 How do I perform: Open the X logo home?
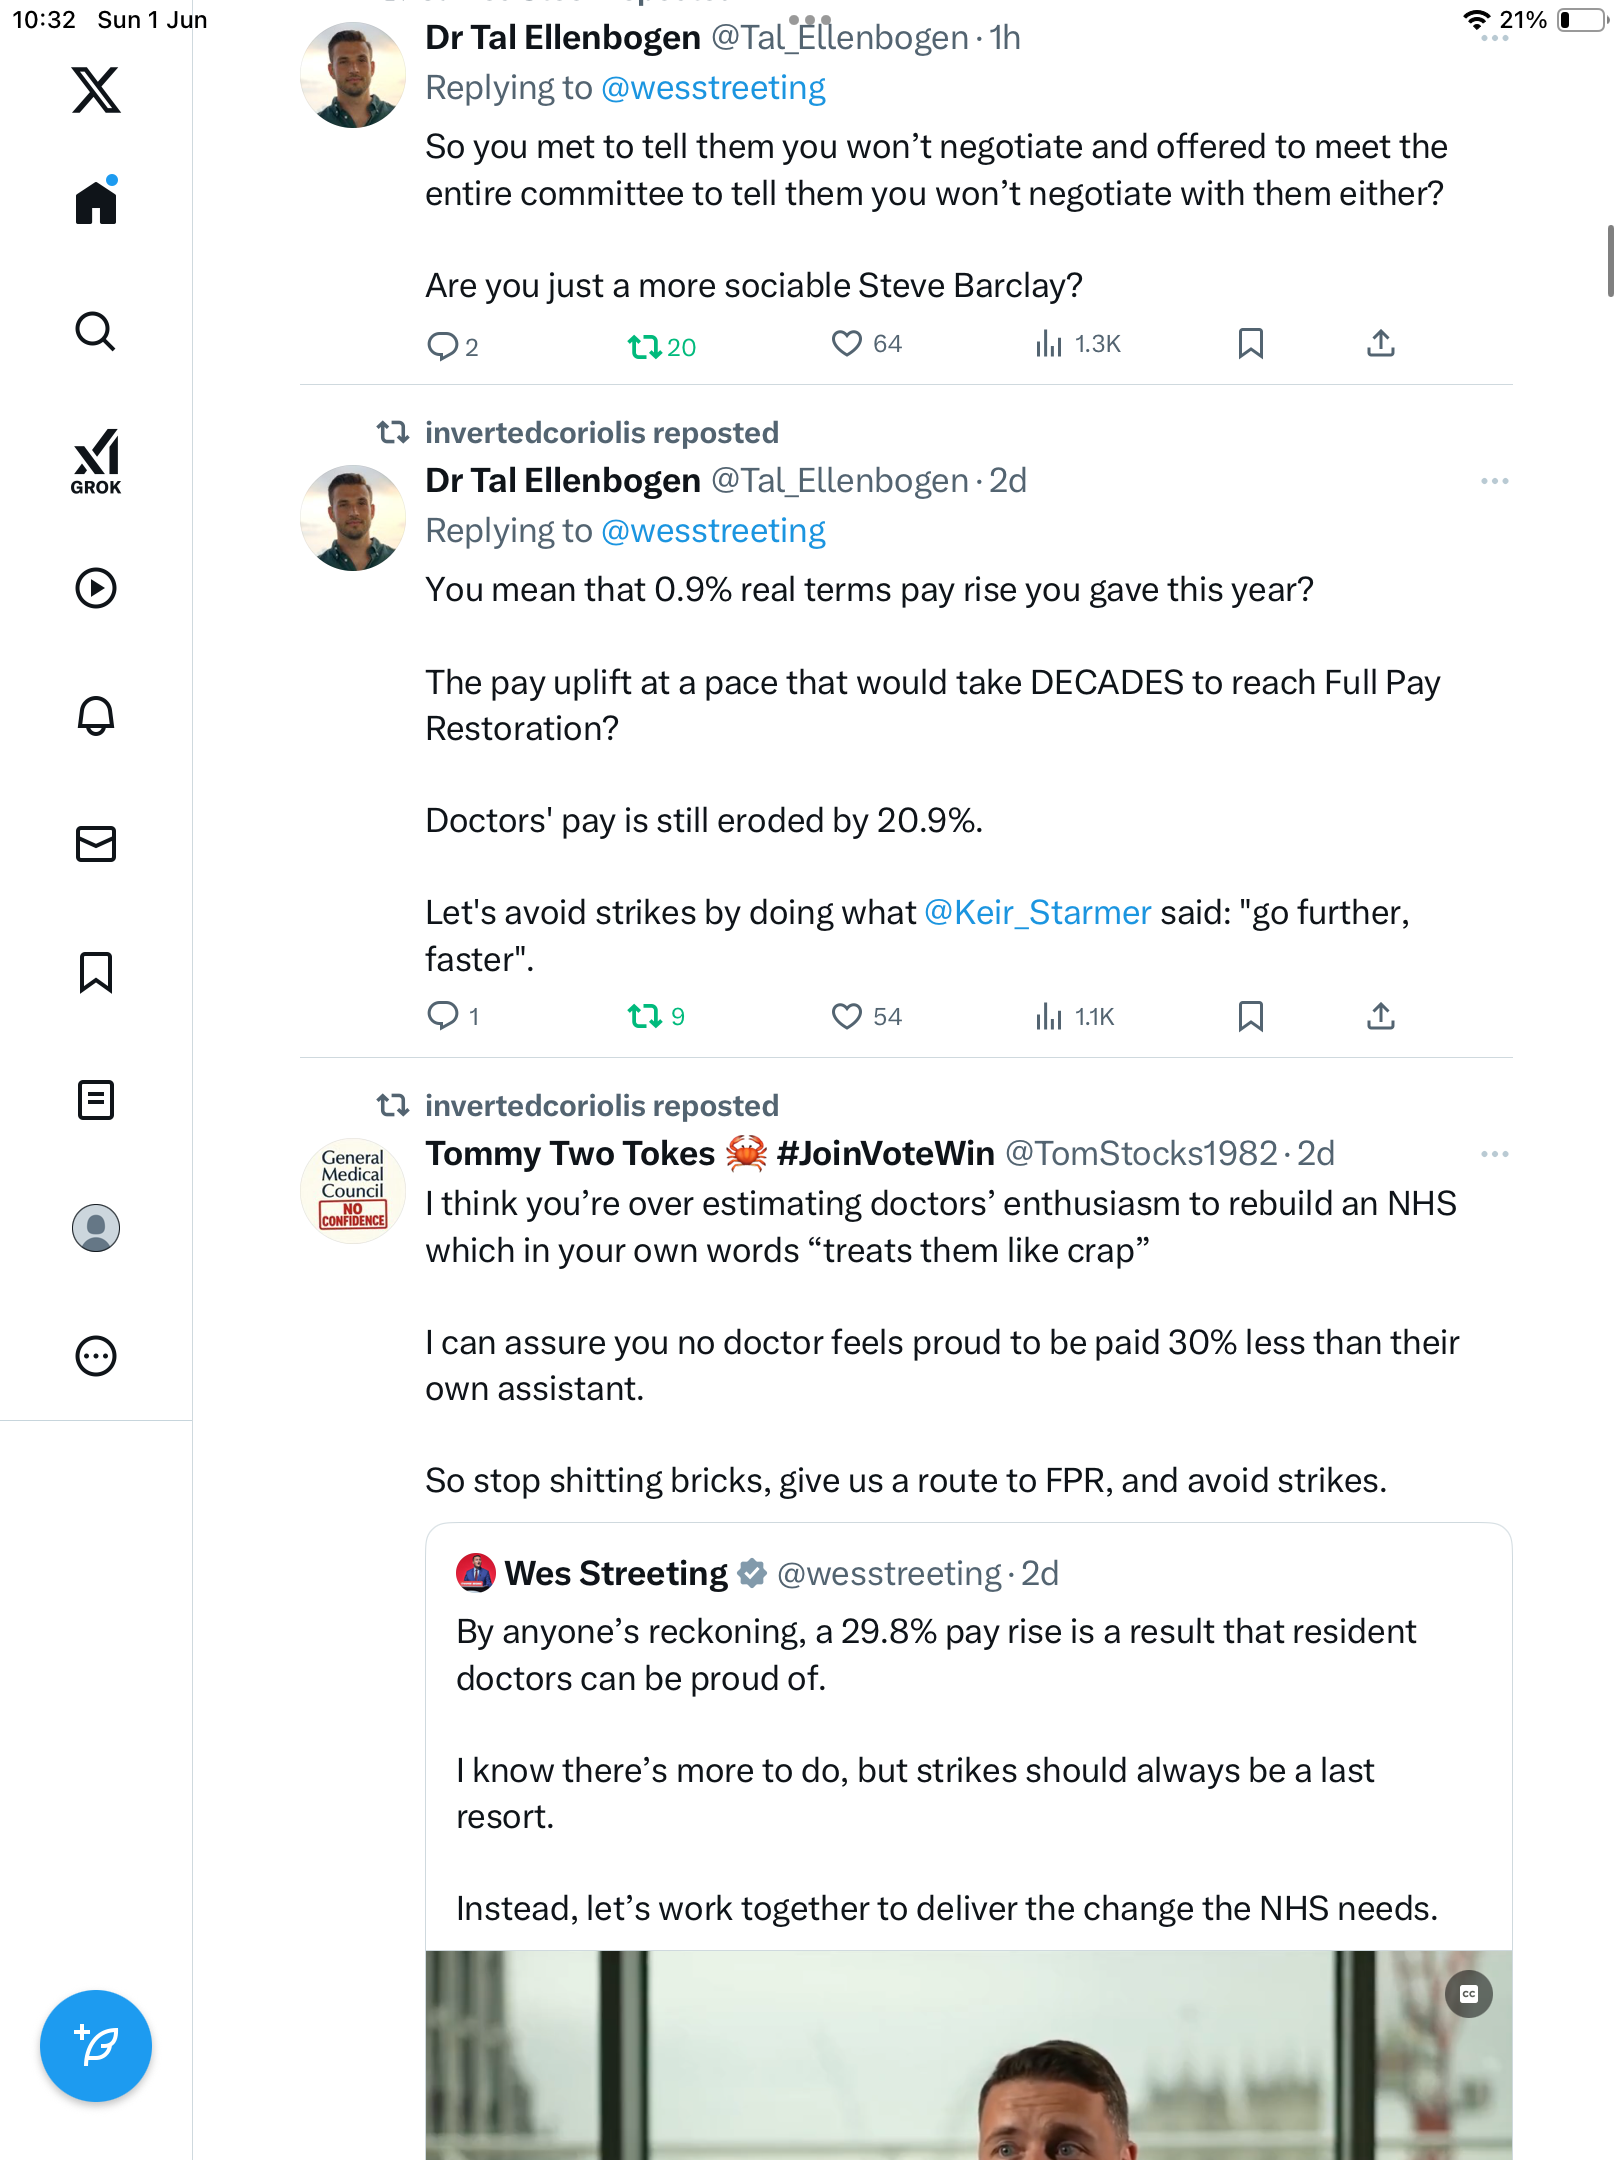(x=96, y=90)
